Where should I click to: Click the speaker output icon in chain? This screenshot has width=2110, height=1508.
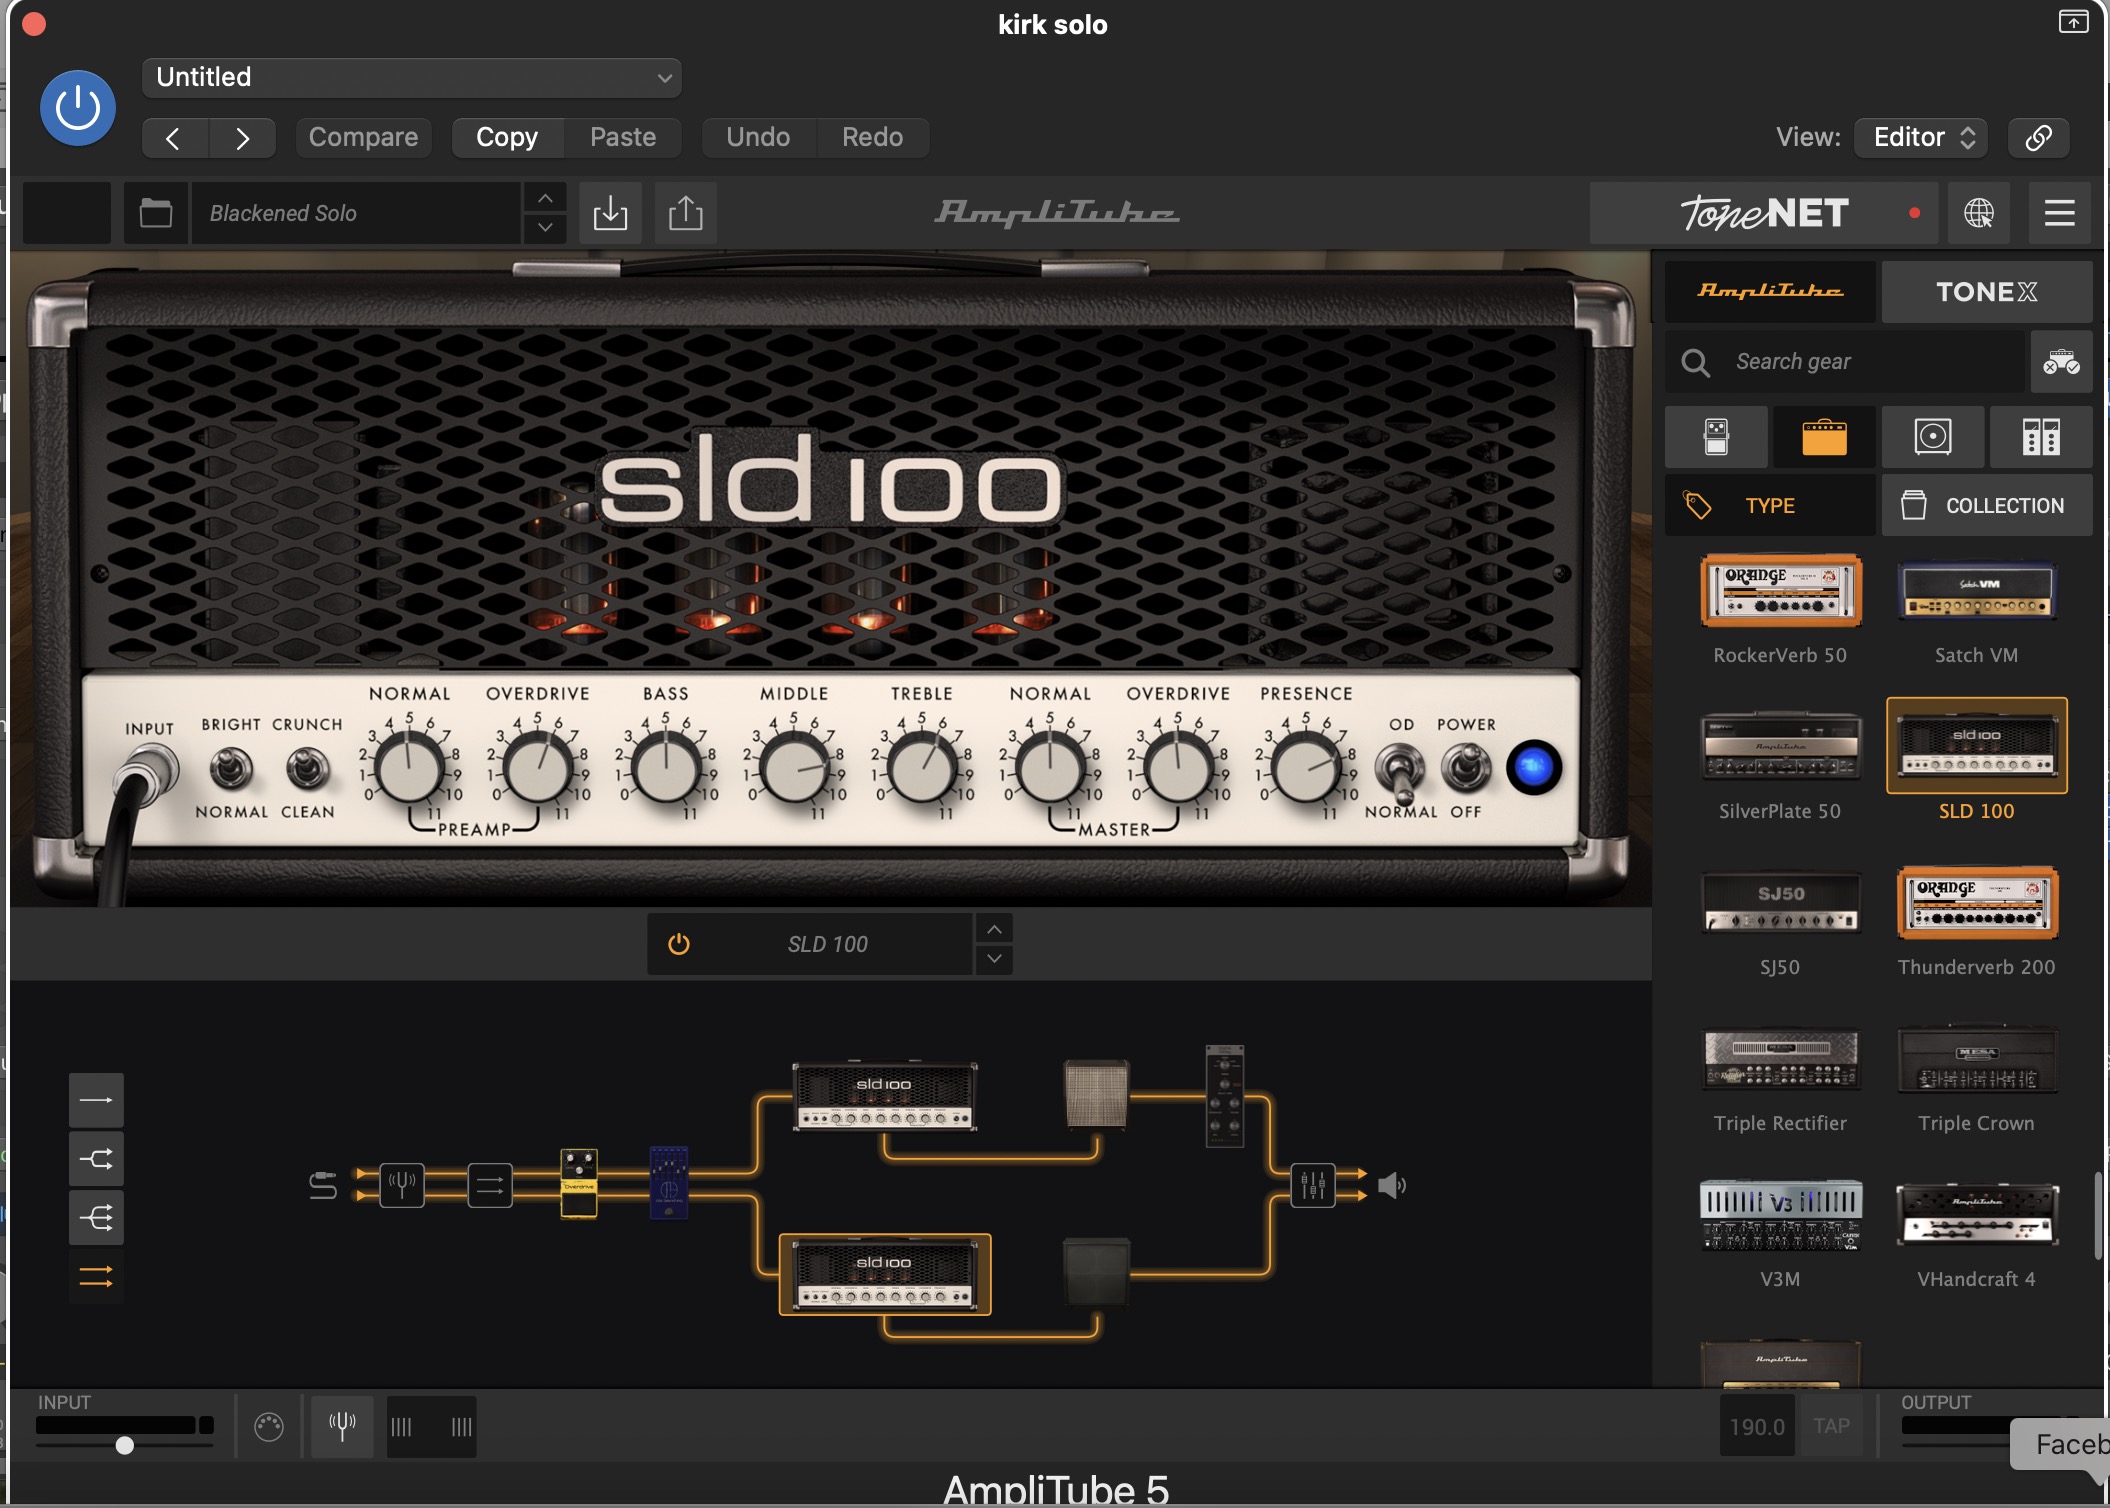pos(1391,1186)
